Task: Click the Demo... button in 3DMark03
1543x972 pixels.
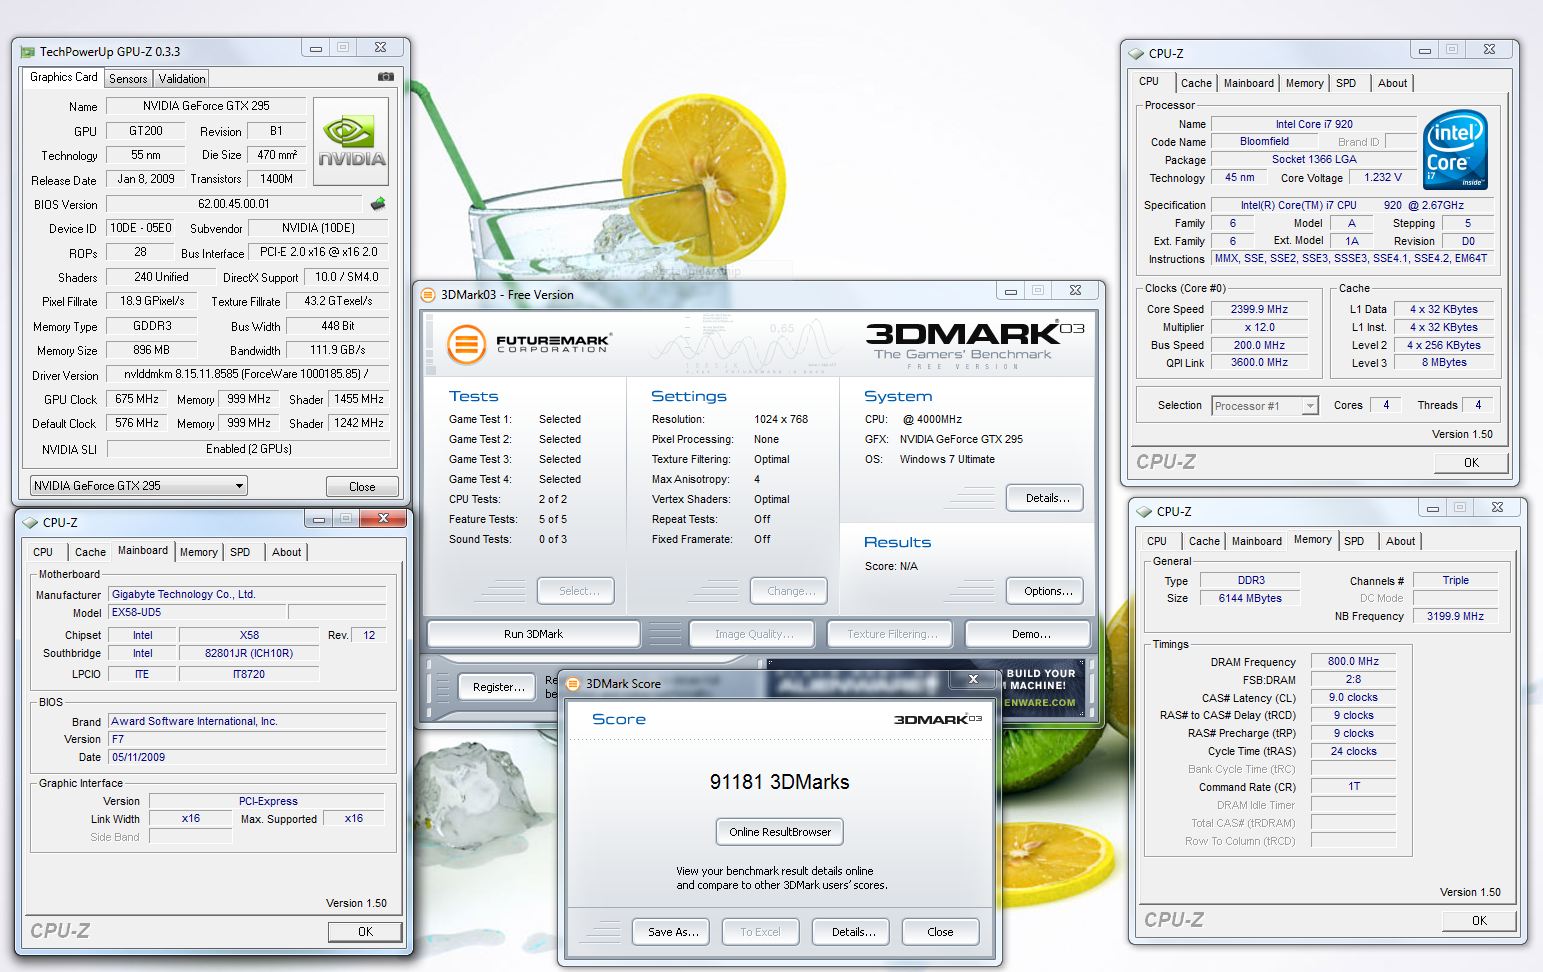Action: (1030, 634)
